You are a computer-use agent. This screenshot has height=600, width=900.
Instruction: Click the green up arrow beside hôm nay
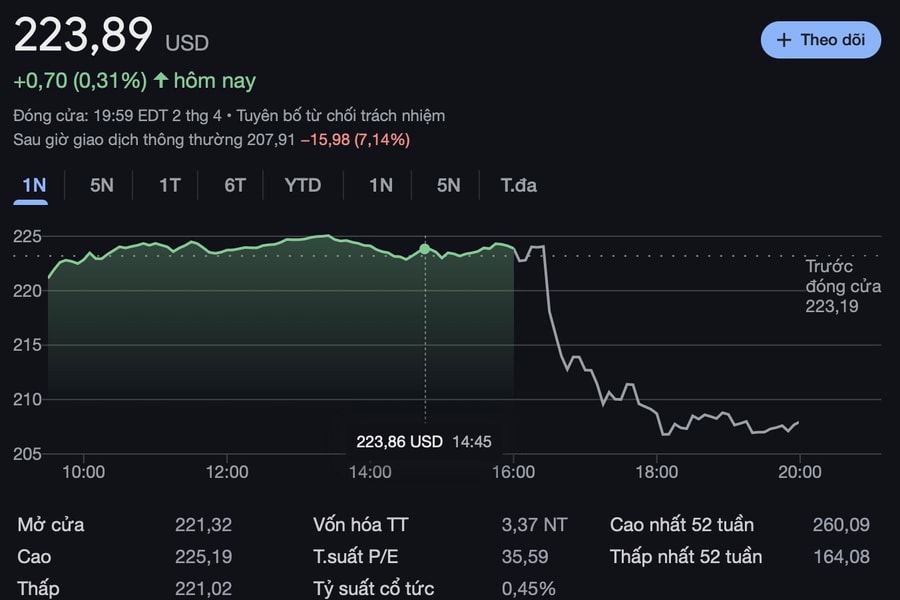(x=161, y=80)
